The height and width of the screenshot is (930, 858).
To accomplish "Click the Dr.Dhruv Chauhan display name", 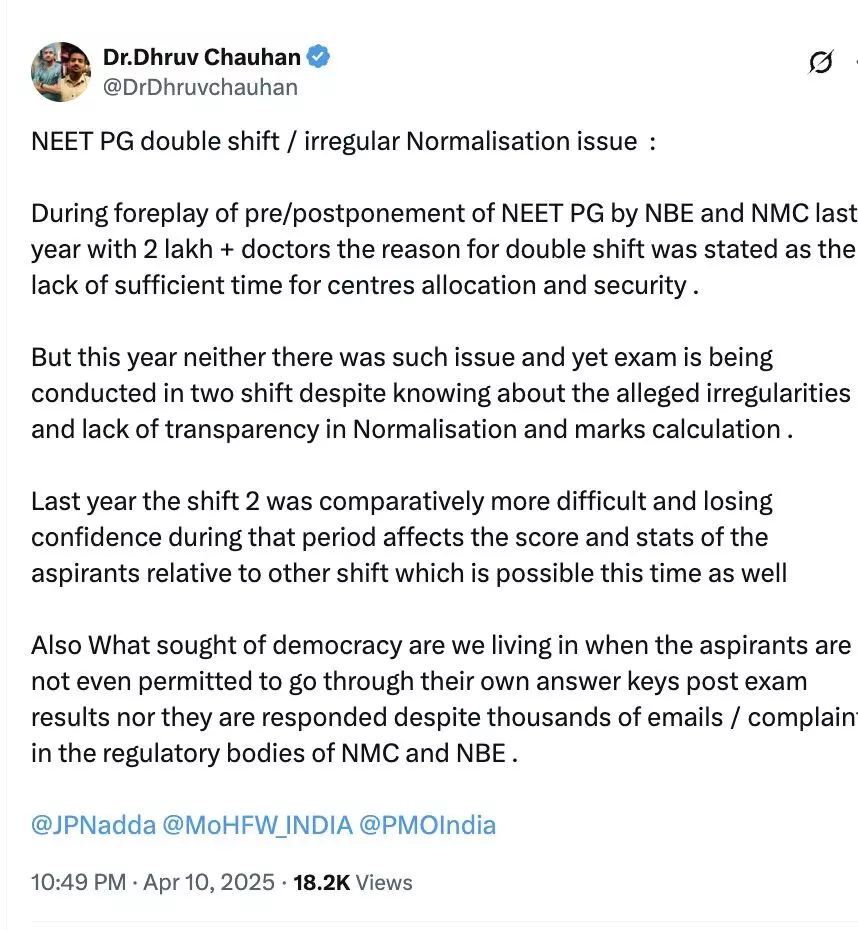I will [203, 58].
